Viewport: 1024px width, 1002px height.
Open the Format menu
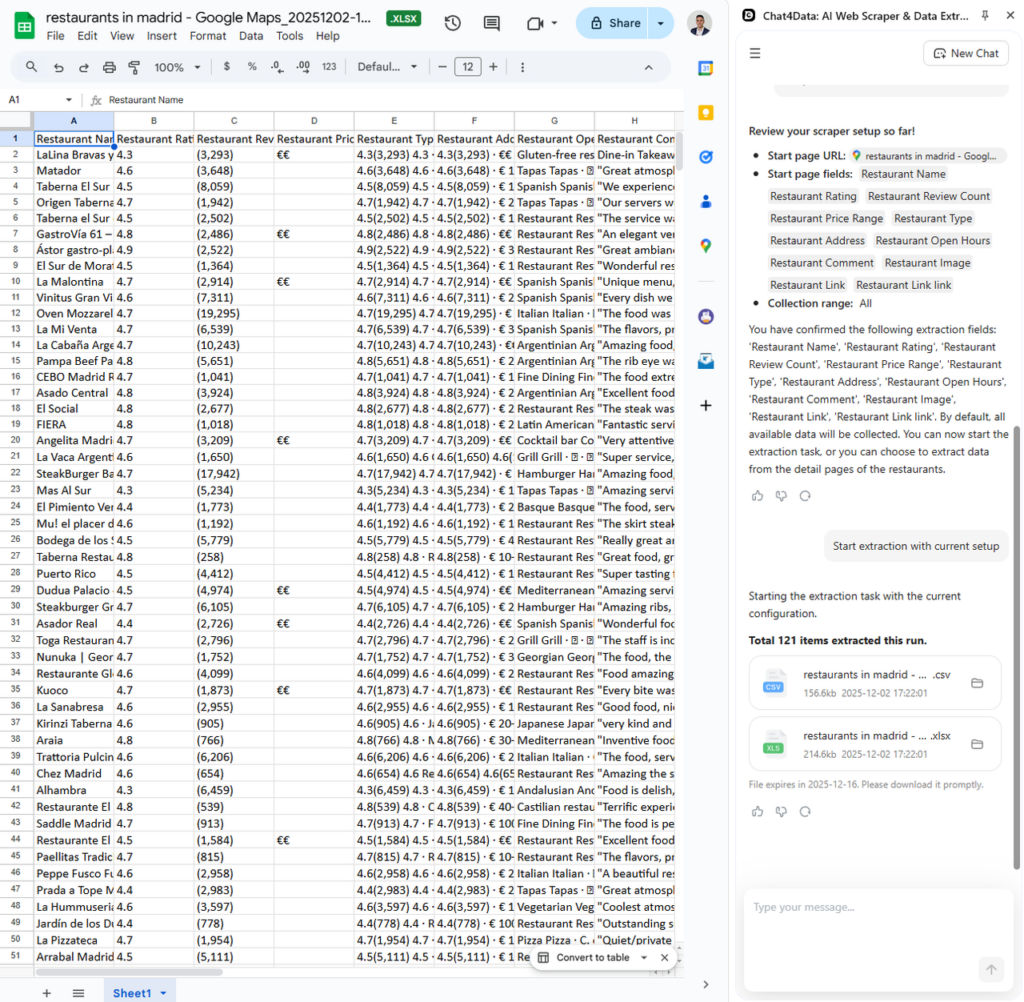pyautogui.click(x=208, y=36)
